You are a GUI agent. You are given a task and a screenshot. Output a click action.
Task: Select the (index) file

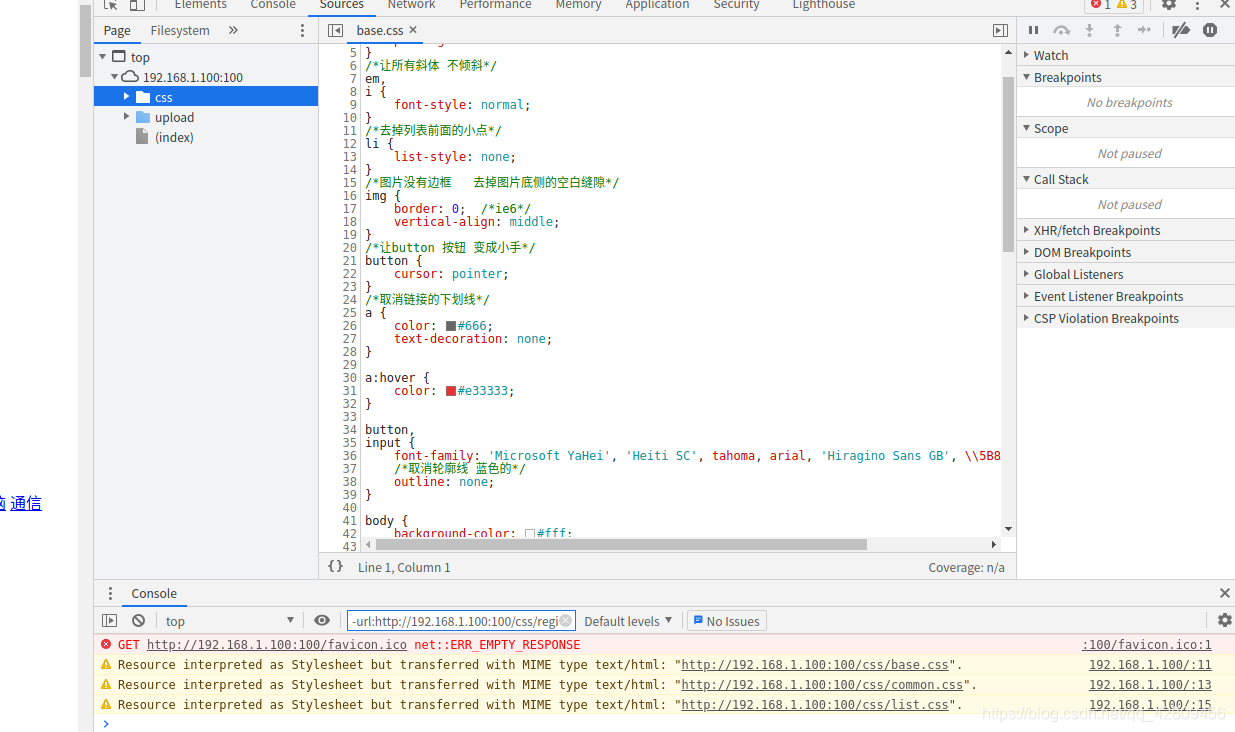tap(174, 137)
